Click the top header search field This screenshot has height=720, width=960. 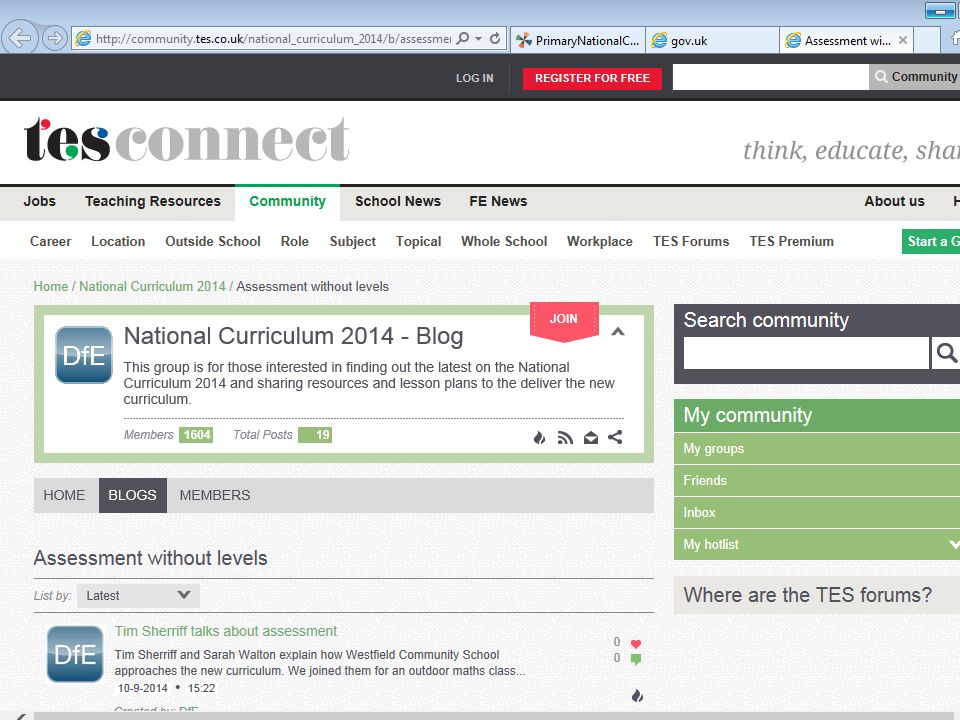click(x=770, y=77)
